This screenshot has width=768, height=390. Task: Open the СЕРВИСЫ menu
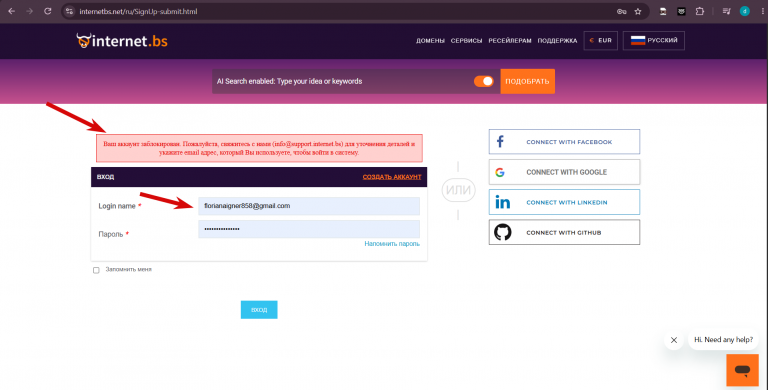click(x=466, y=41)
